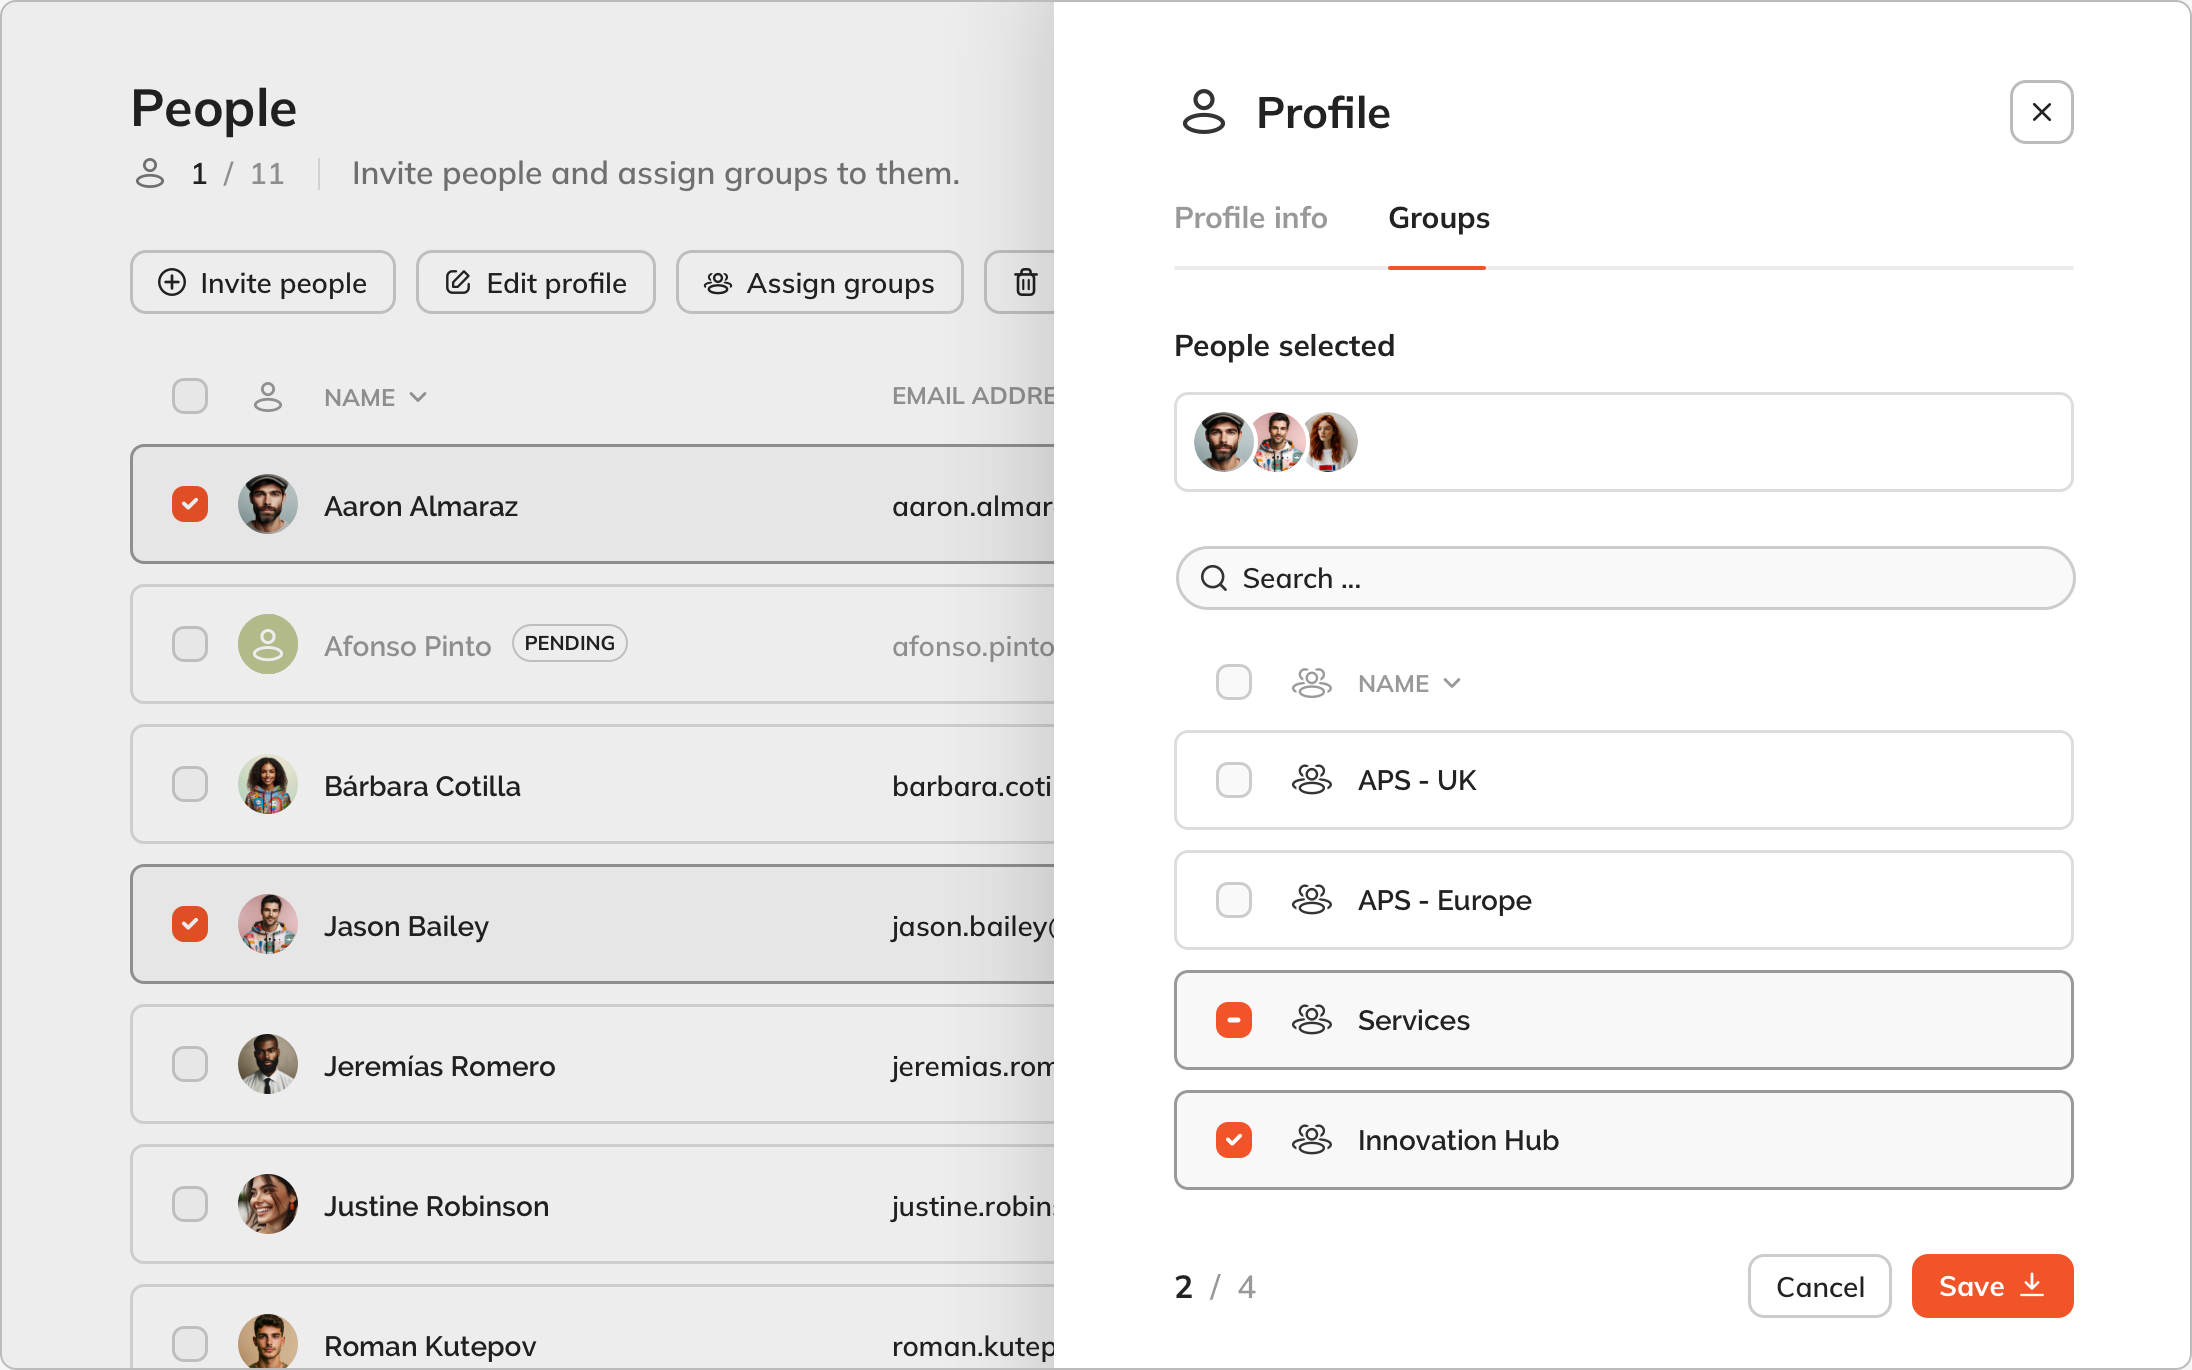This screenshot has height=1370, width=2192.
Task: Toggle the Services indeterminate checkbox
Action: pyautogui.click(x=1233, y=1020)
